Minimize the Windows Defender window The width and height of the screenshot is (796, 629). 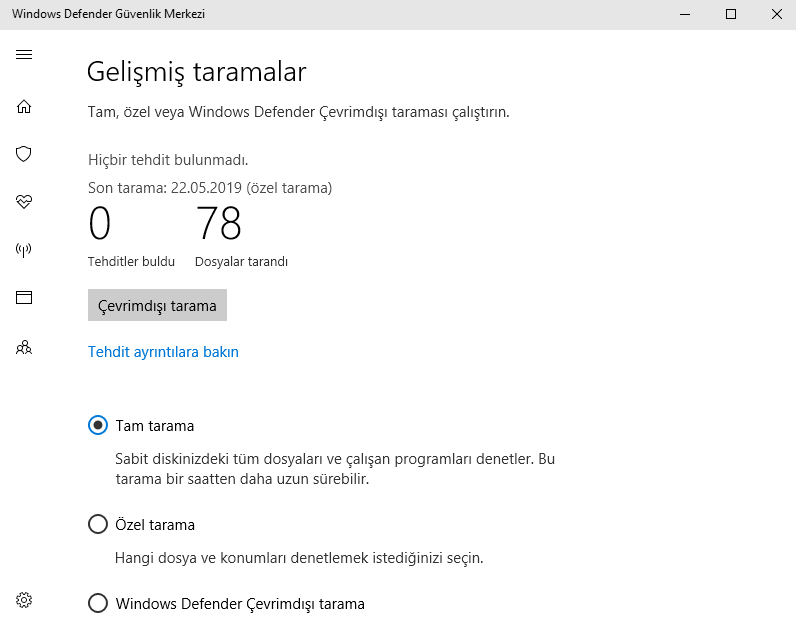tap(685, 14)
